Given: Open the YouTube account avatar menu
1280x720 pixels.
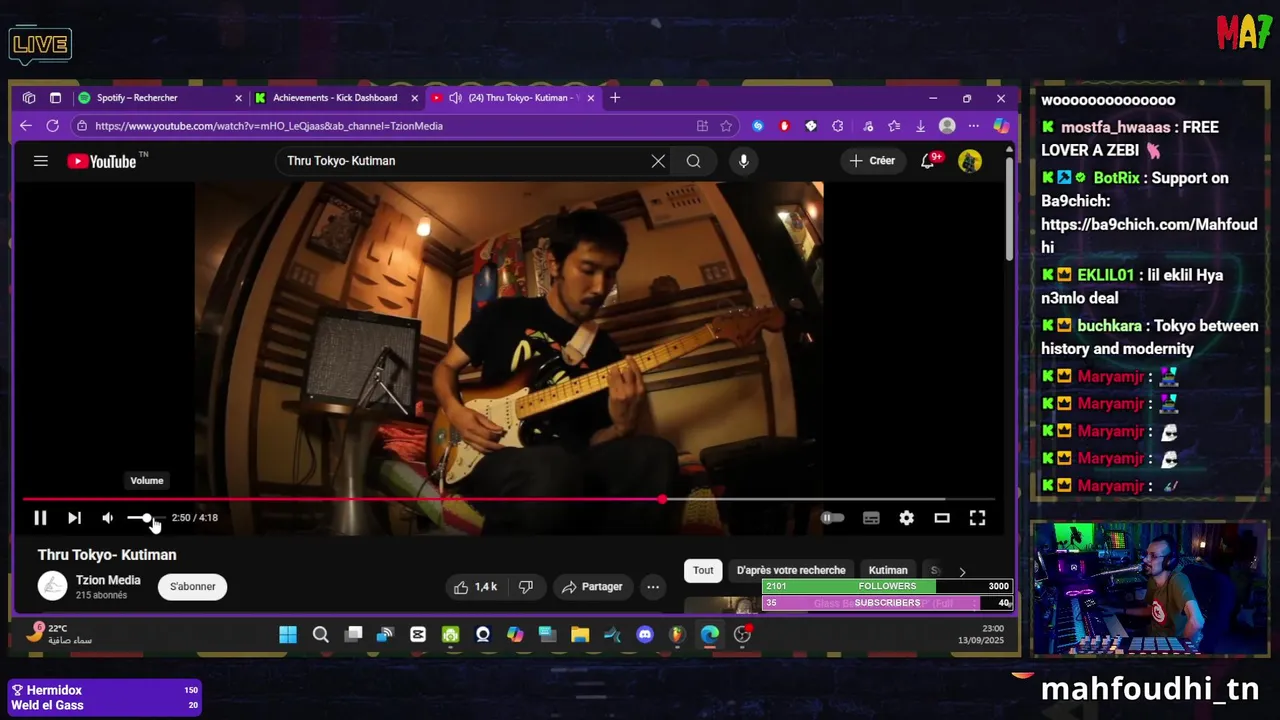Looking at the screenshot, I should tap(970, 161).
